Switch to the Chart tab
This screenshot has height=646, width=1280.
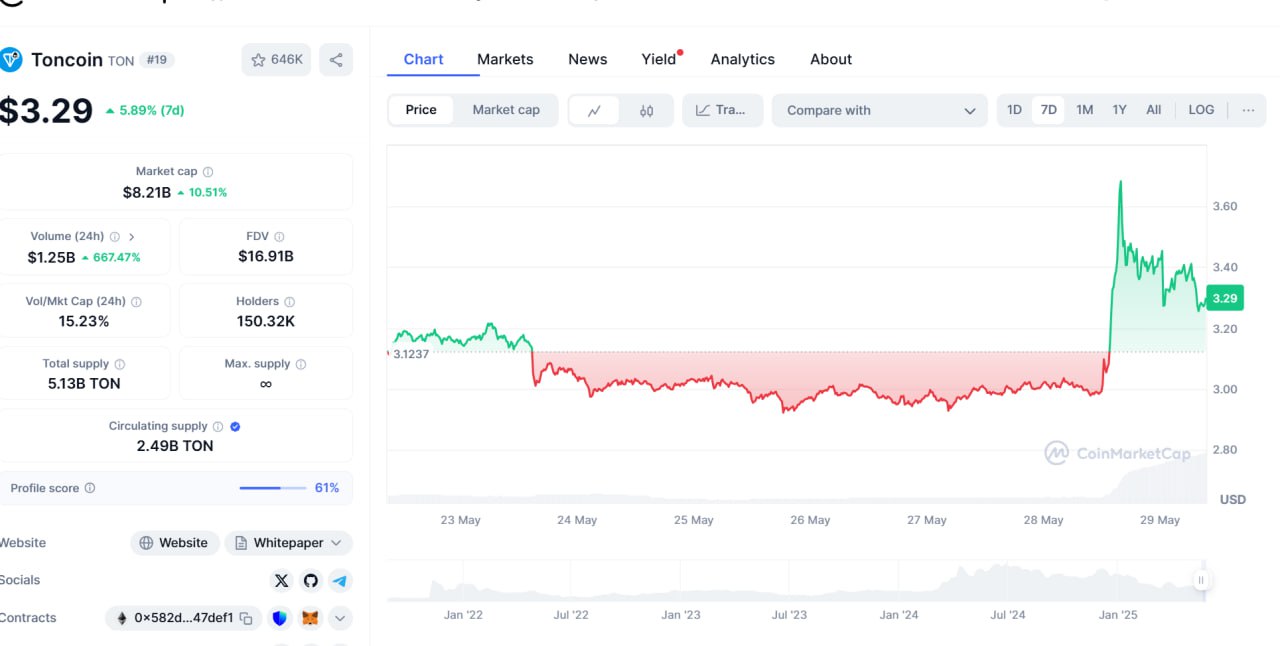pos(423,60)
